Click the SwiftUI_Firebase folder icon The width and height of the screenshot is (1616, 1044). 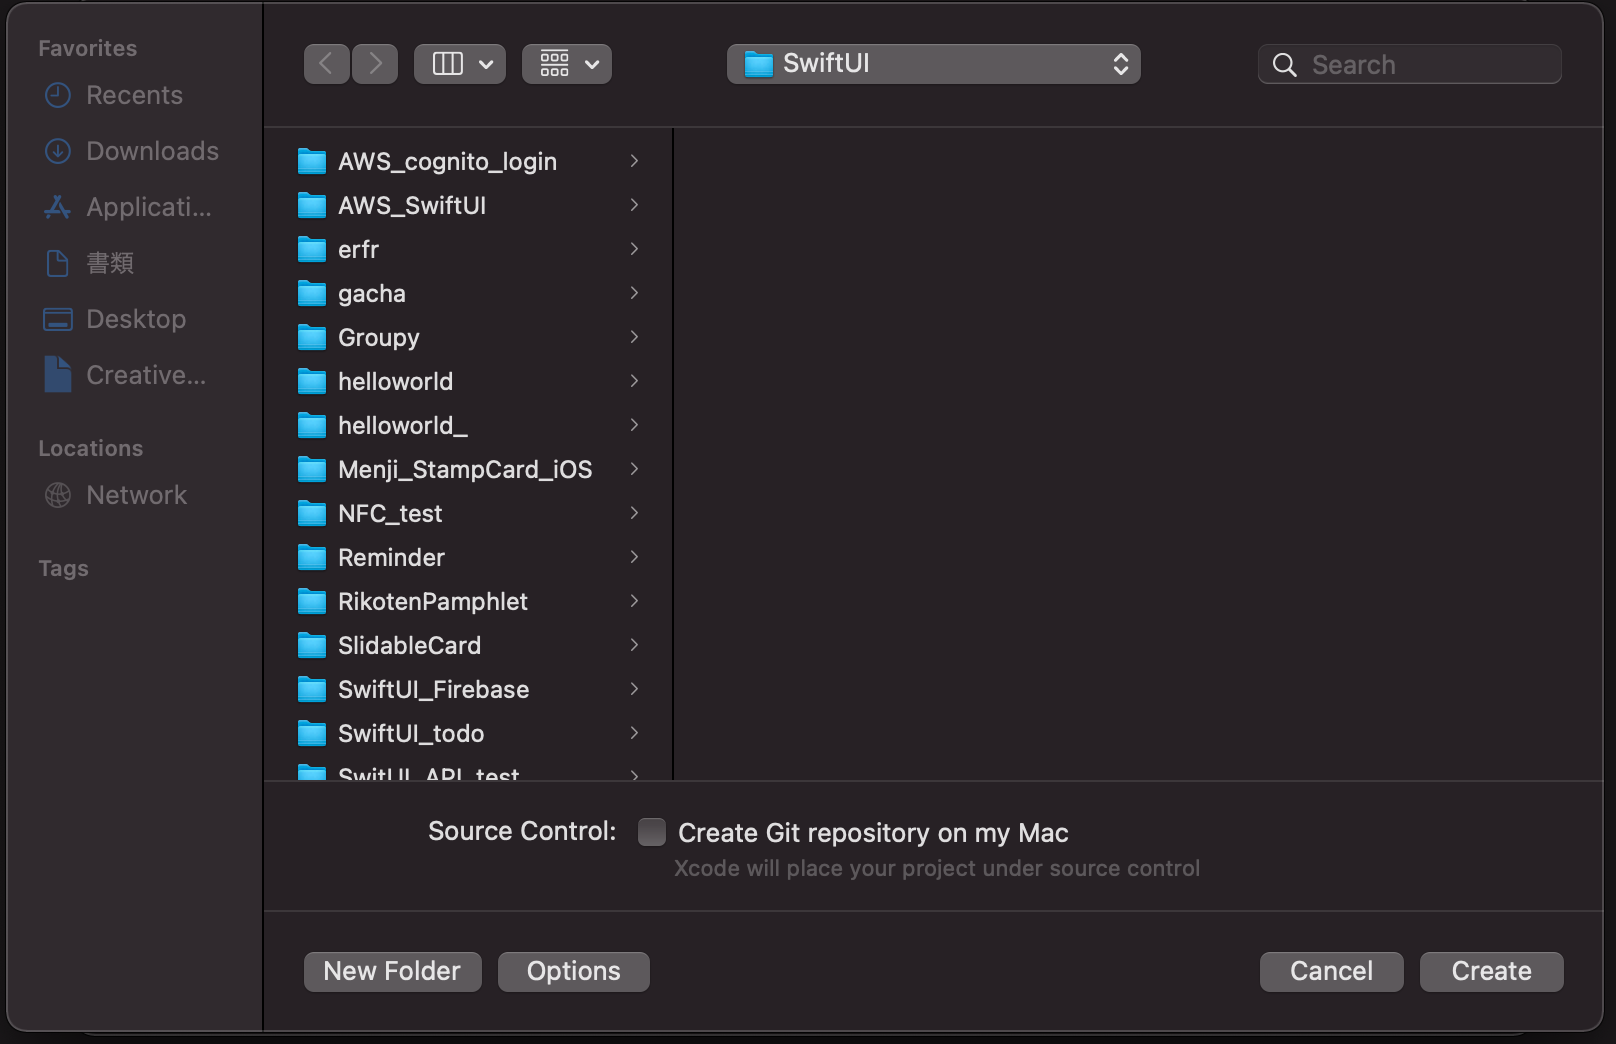pyautogui.click(x=312, y=689)
